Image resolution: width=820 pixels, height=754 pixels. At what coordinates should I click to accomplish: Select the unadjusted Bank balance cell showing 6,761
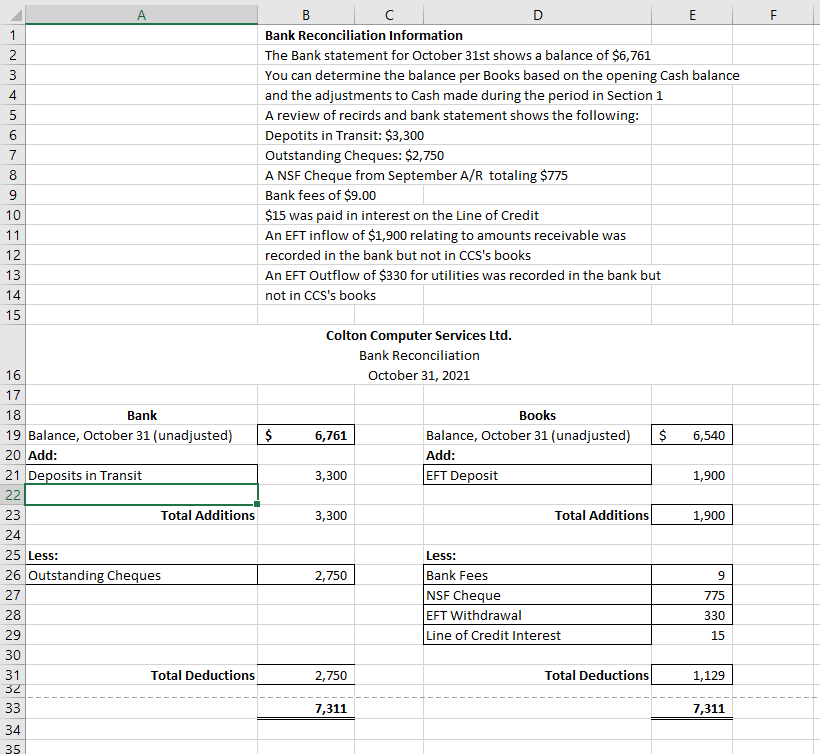306,435
